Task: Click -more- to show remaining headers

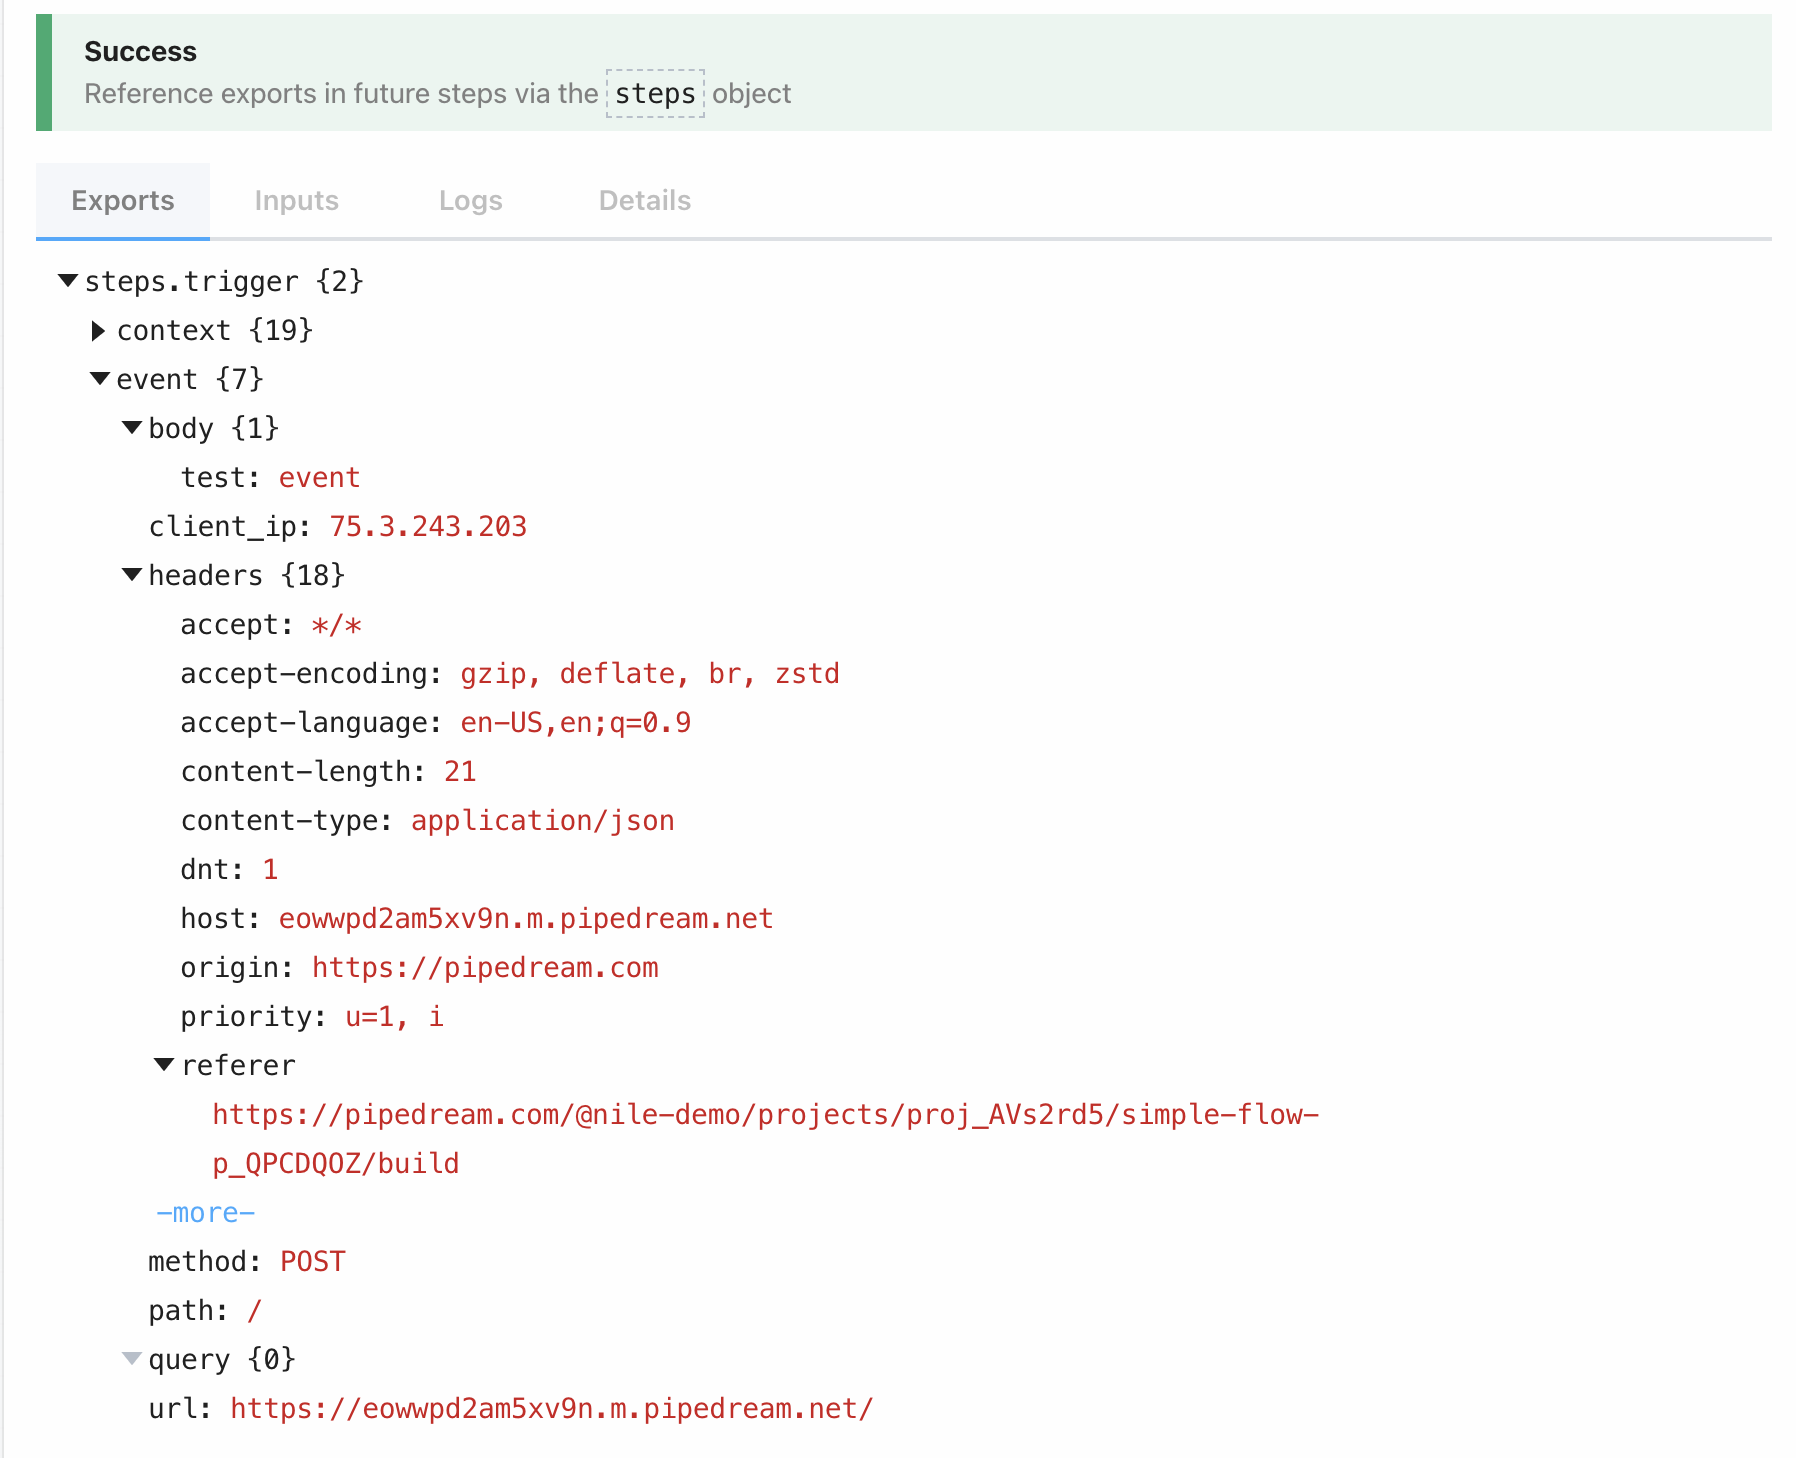Action: click(x=206, y=1213)
